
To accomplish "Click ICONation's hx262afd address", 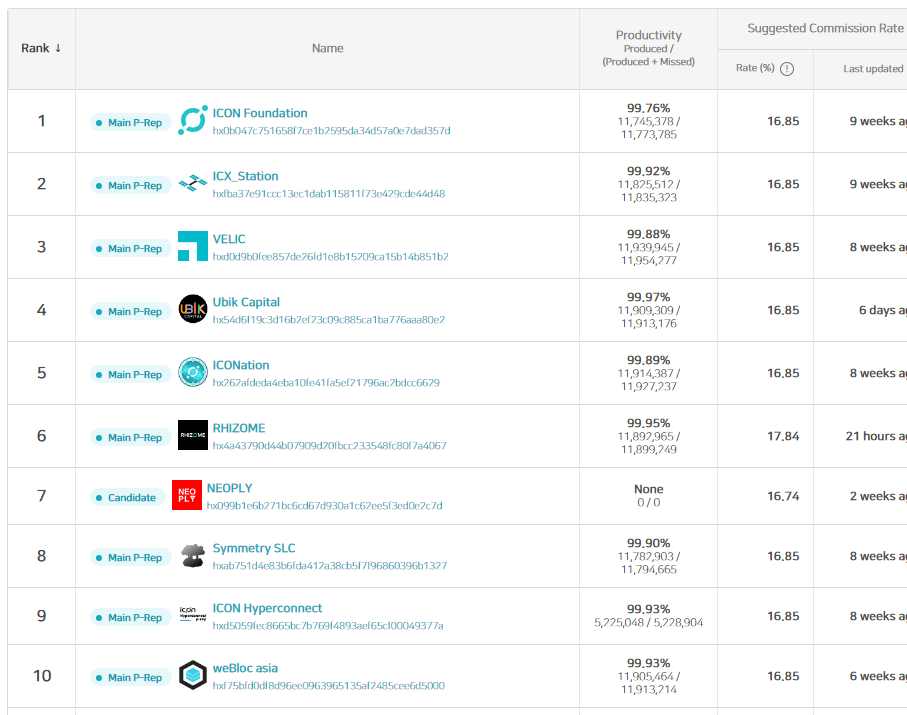I will [326, 383].
